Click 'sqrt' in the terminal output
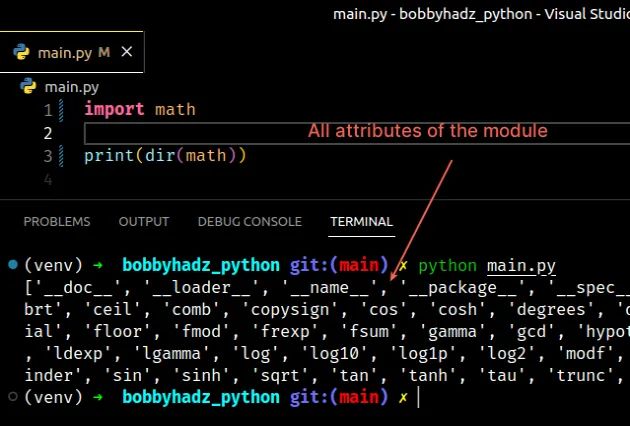This screenshot has height=426, width=630. pyautogui.click(x=280, y=376)
